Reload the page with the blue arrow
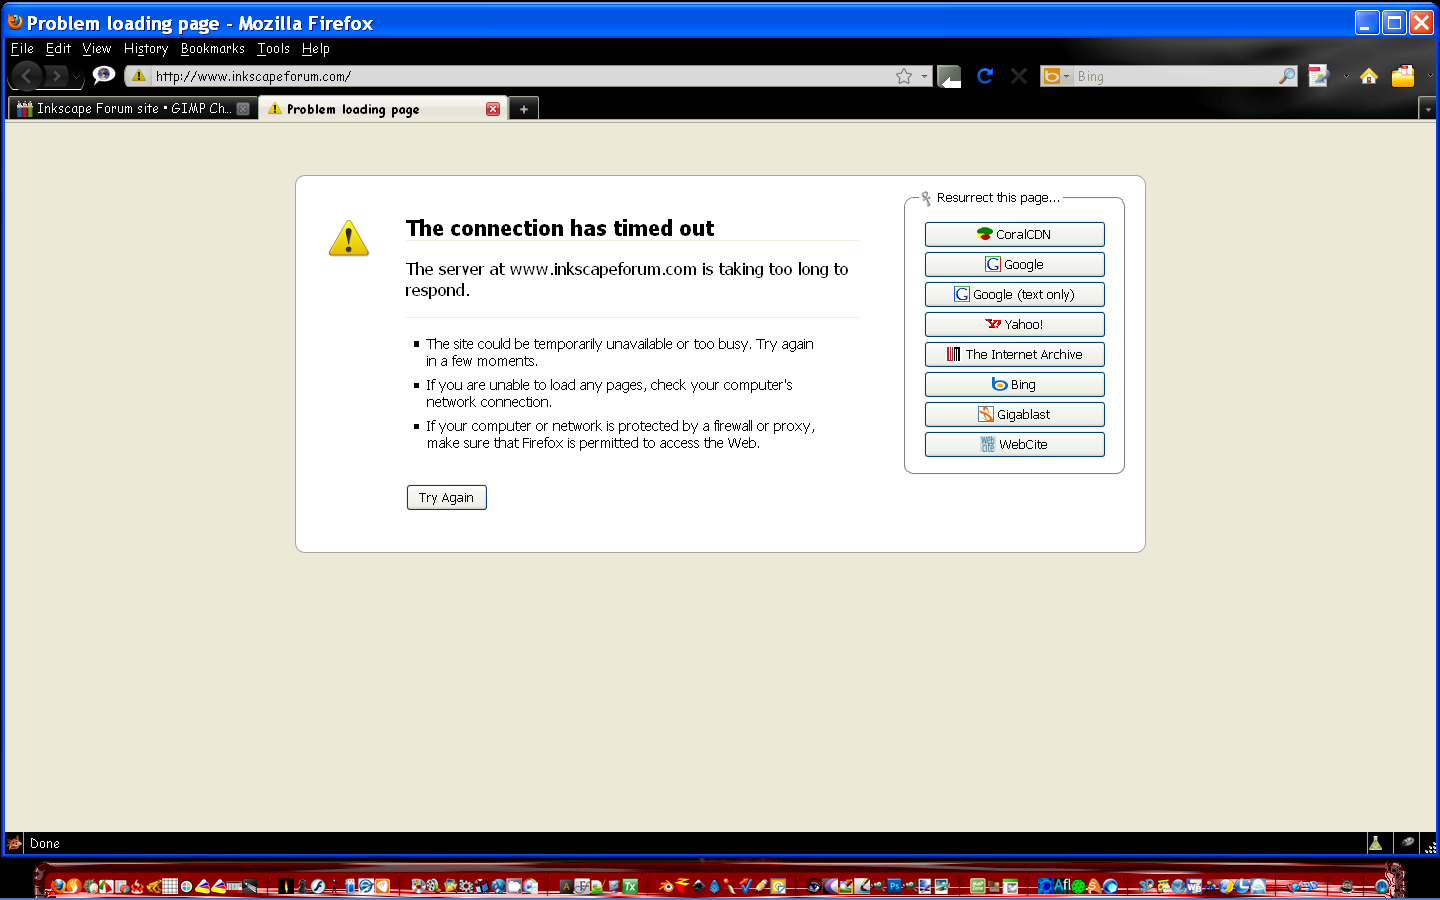Viewport: 1440px width, 900px height. point(985,76)
